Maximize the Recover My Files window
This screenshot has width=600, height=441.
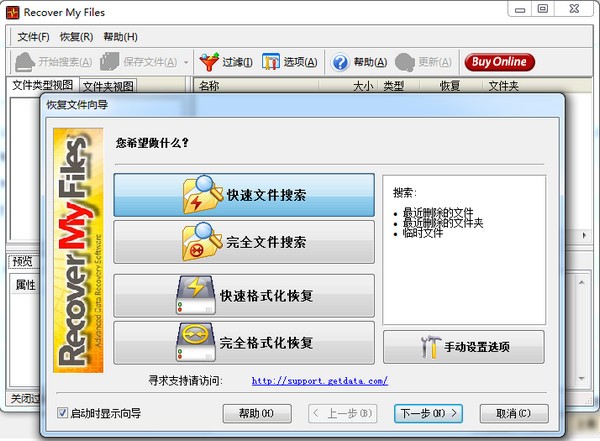point(543,9)
